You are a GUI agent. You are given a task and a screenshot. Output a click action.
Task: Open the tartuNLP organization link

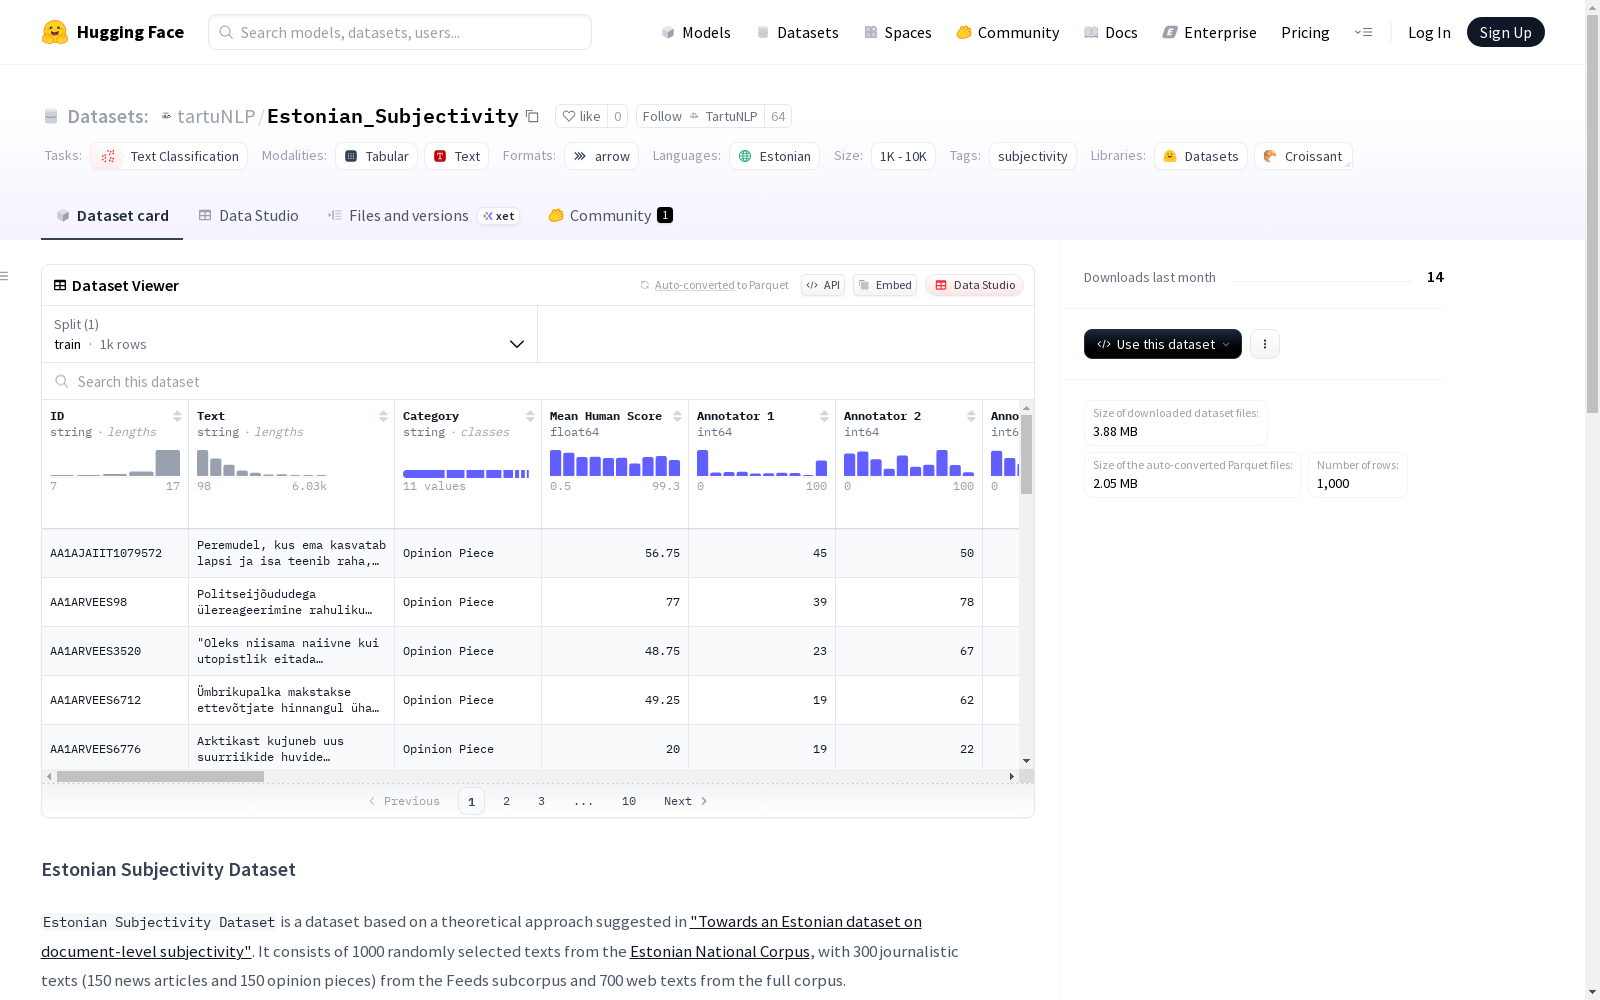pyautogui.click(x=215, y=117)
